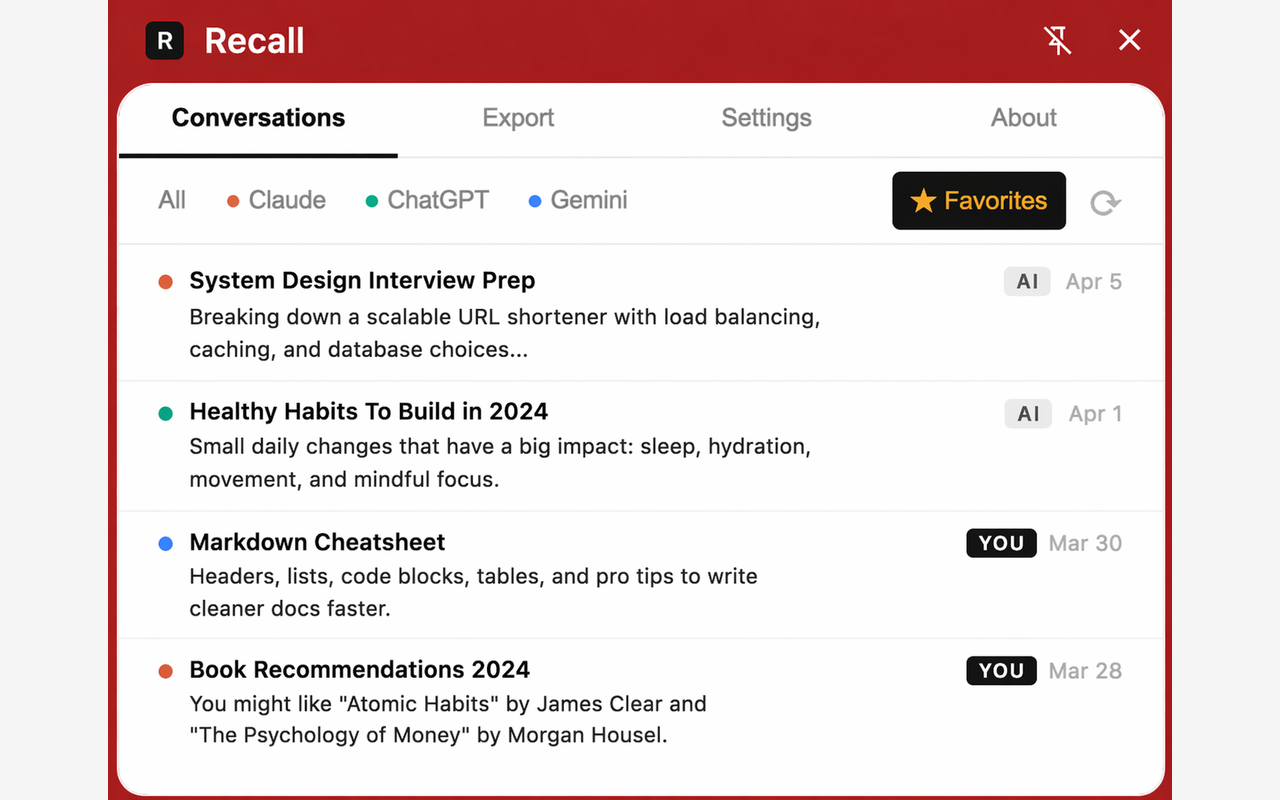Open the Markdown Cheatsheet conversation
Viewport: 1280px width, 800px height.
tap(641, 574)
